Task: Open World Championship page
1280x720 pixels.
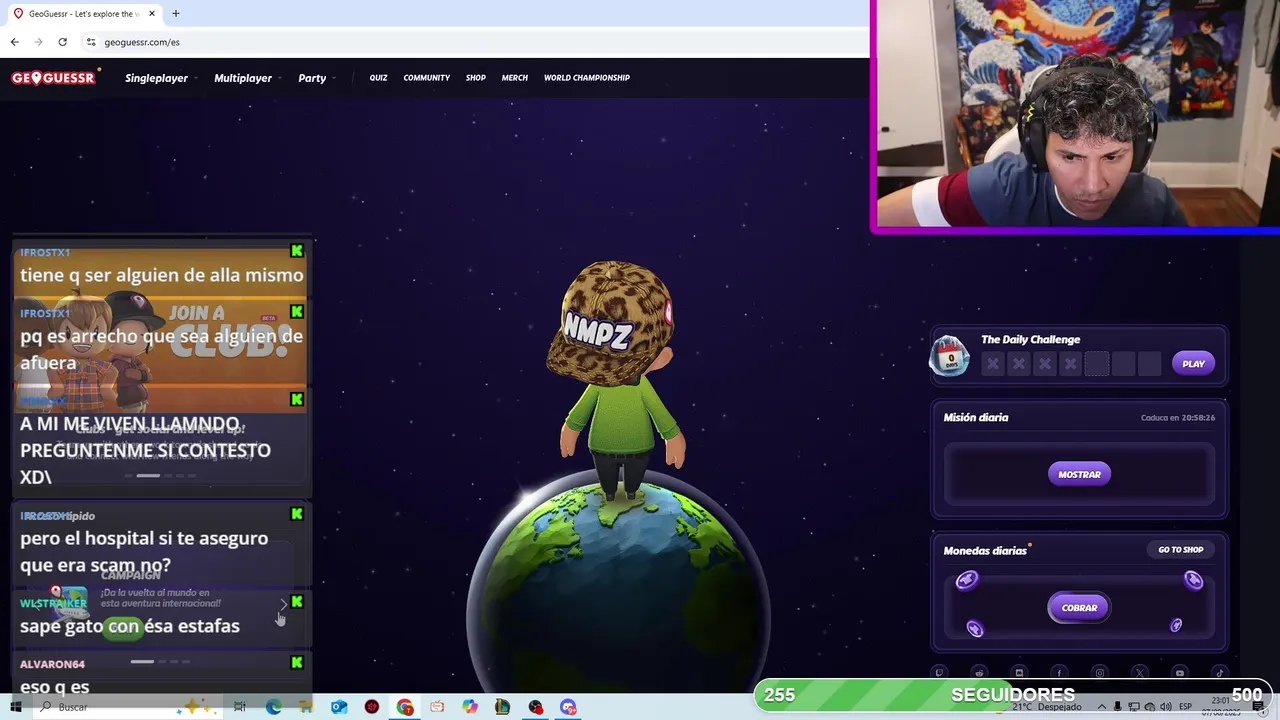Action: point(586,78)
